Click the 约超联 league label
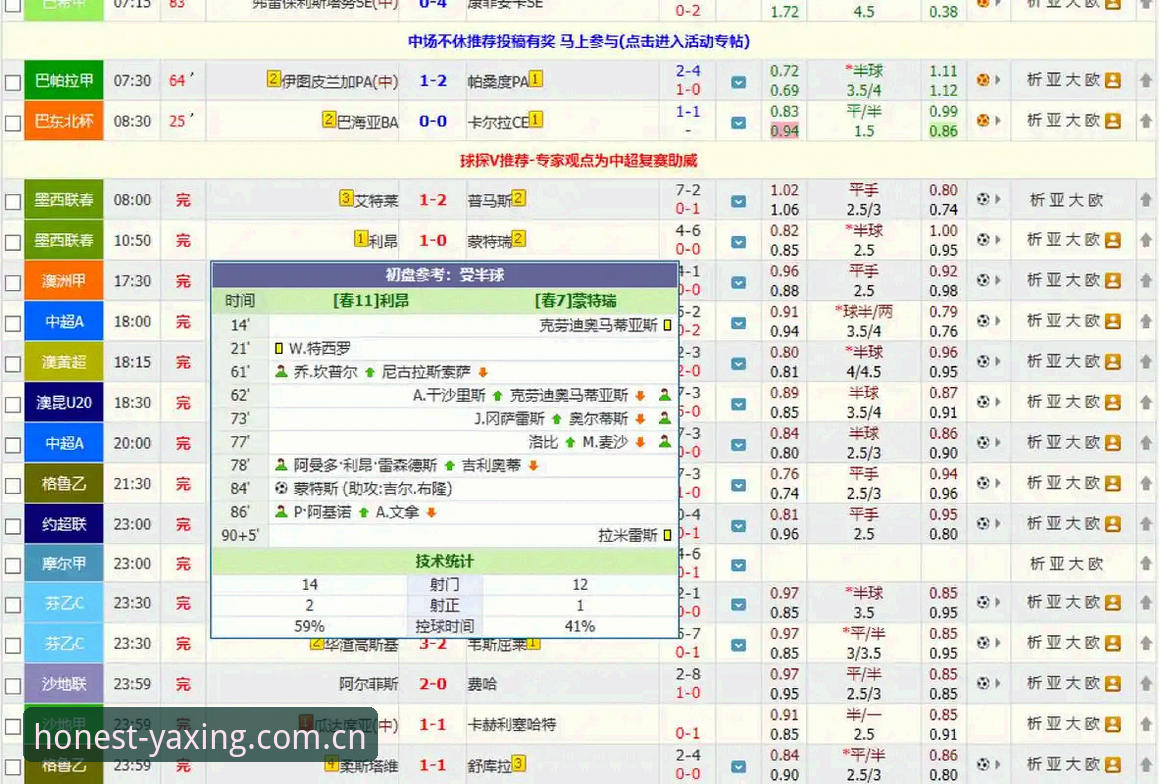This screenshot has height=784, width=1159. point(64,524)
